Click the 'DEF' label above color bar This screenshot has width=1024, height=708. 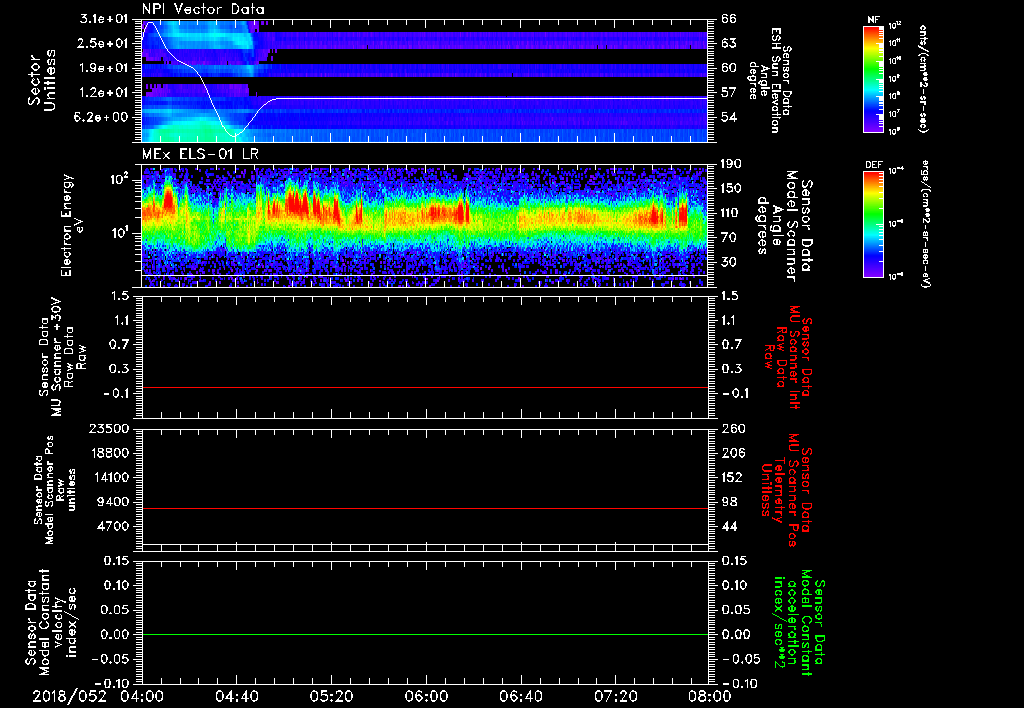point(874,165)
